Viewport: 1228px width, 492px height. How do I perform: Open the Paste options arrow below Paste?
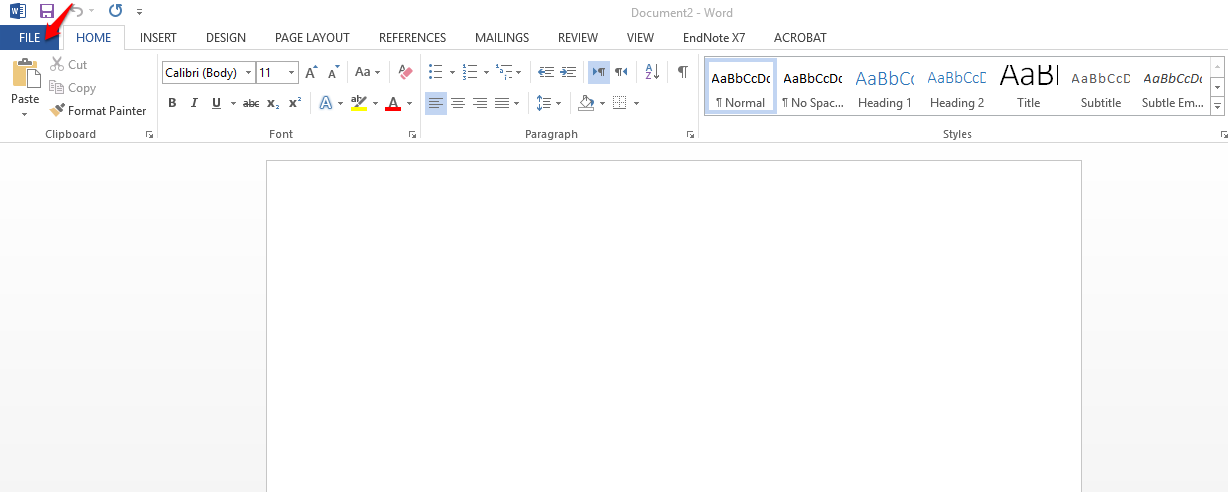[x=25, y=114]
